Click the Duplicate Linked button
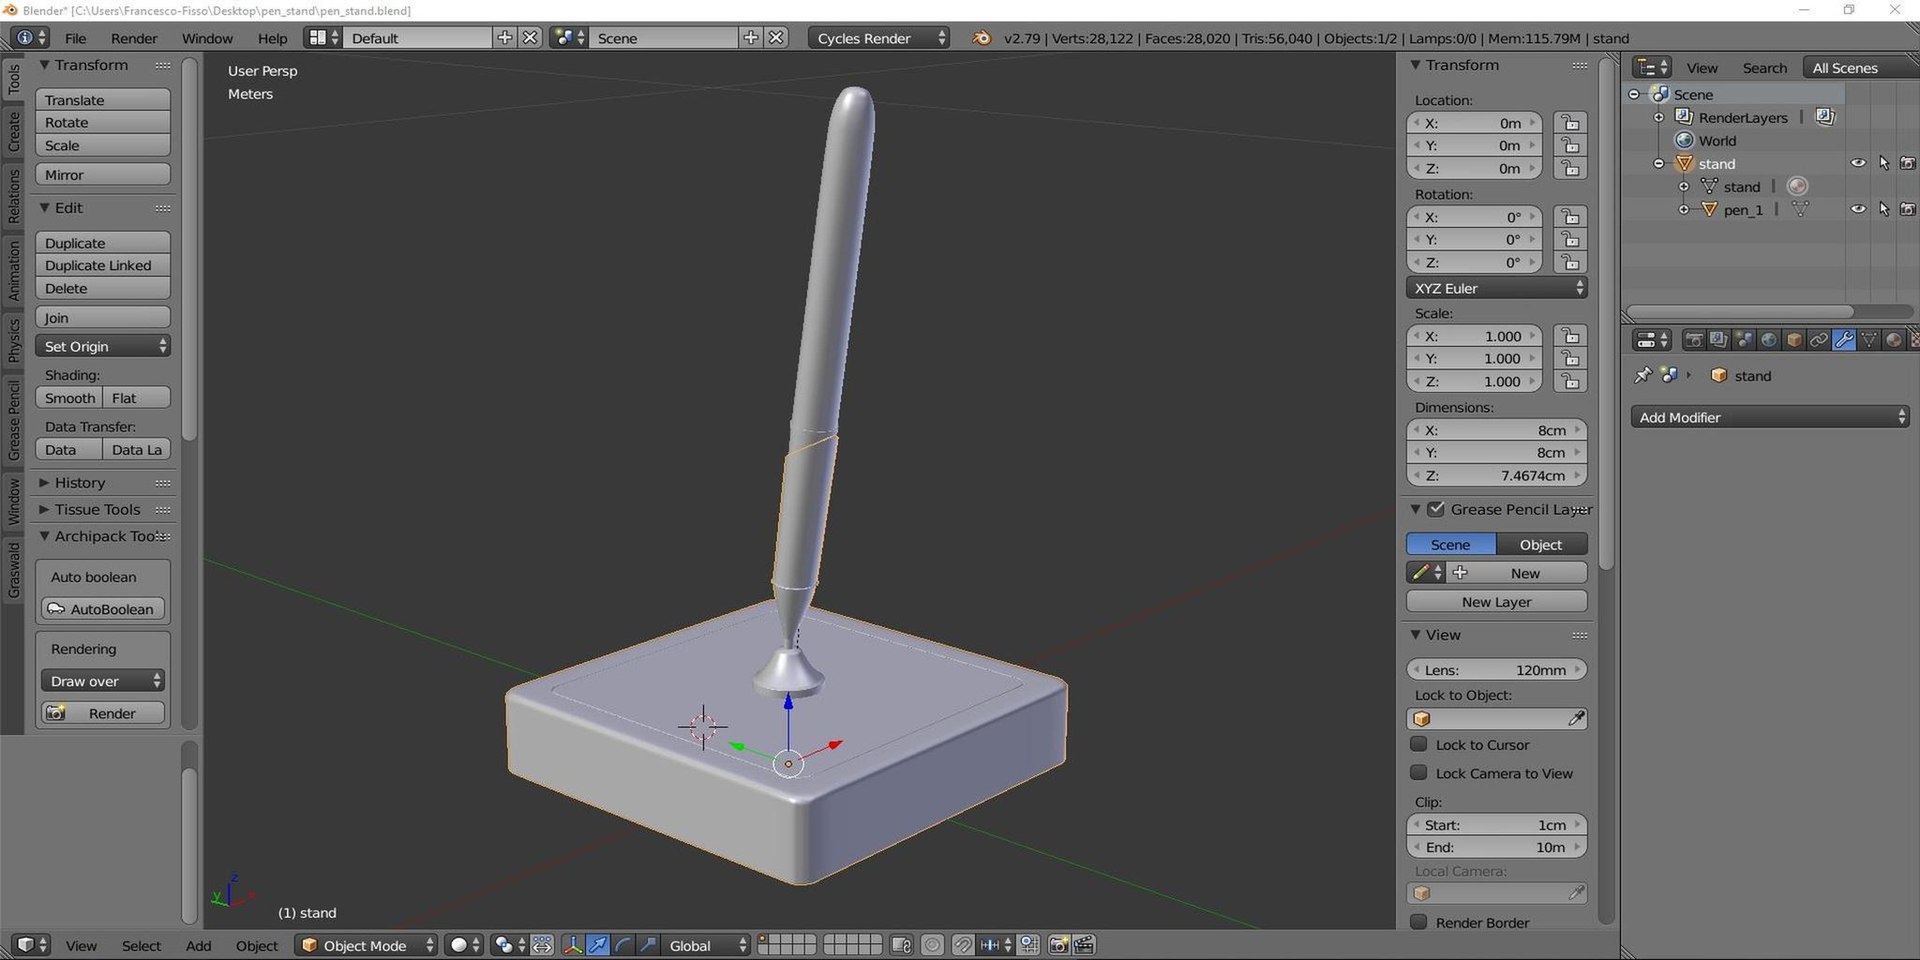Viewport: 1920px width, 960px height. (102, 265)
